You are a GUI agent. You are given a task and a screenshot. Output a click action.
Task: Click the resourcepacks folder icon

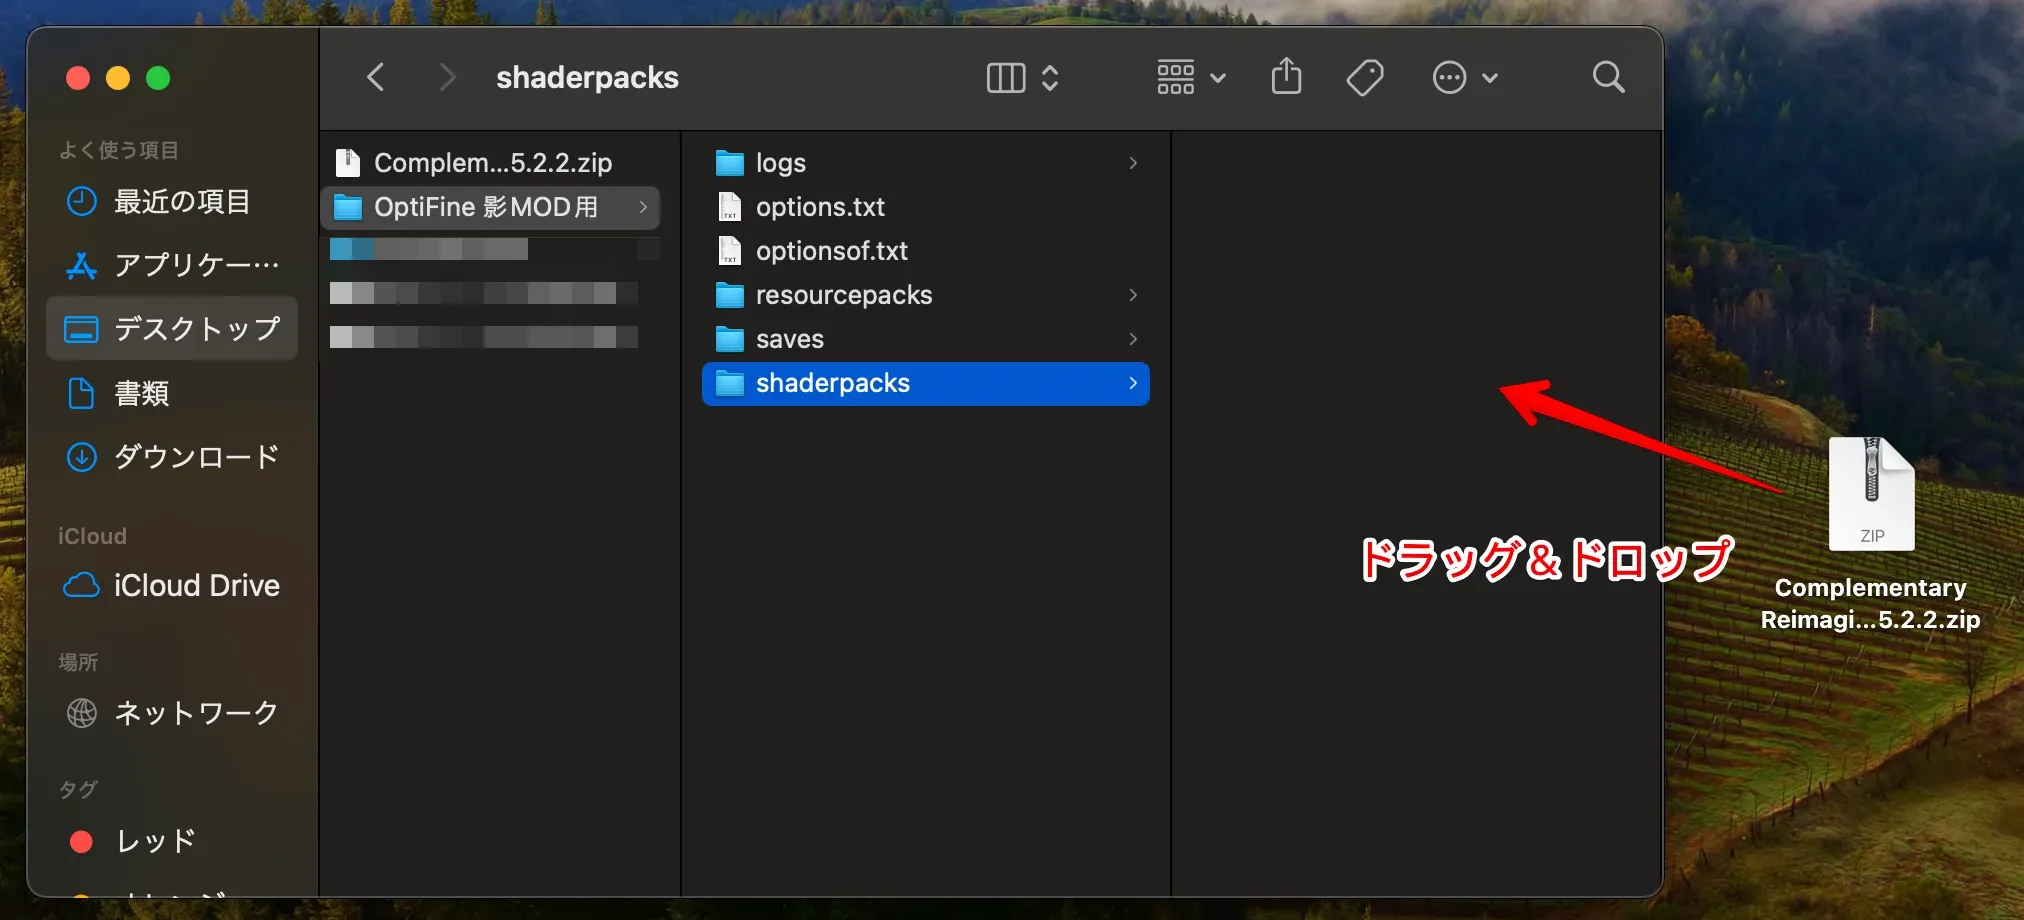click(x=730, y=295)
